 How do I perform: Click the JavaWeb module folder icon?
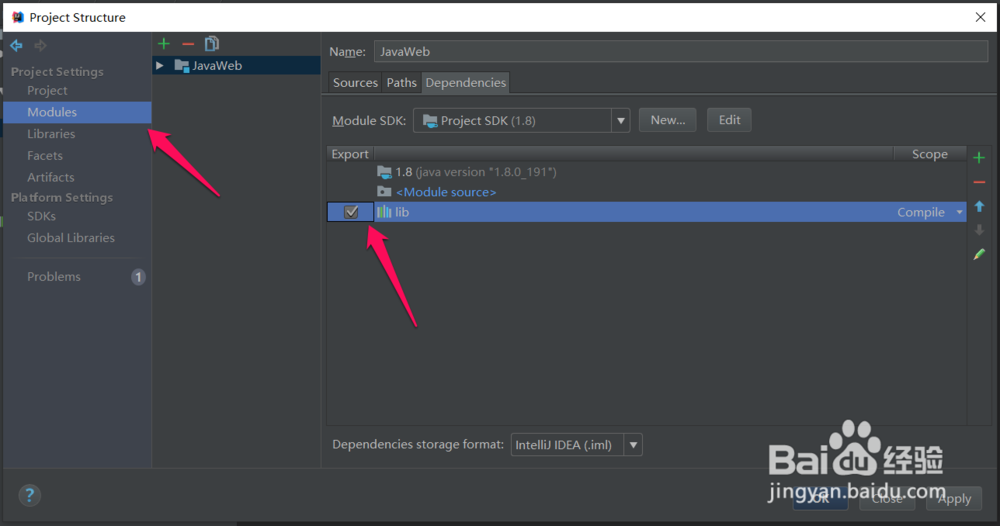coord(182,65)
